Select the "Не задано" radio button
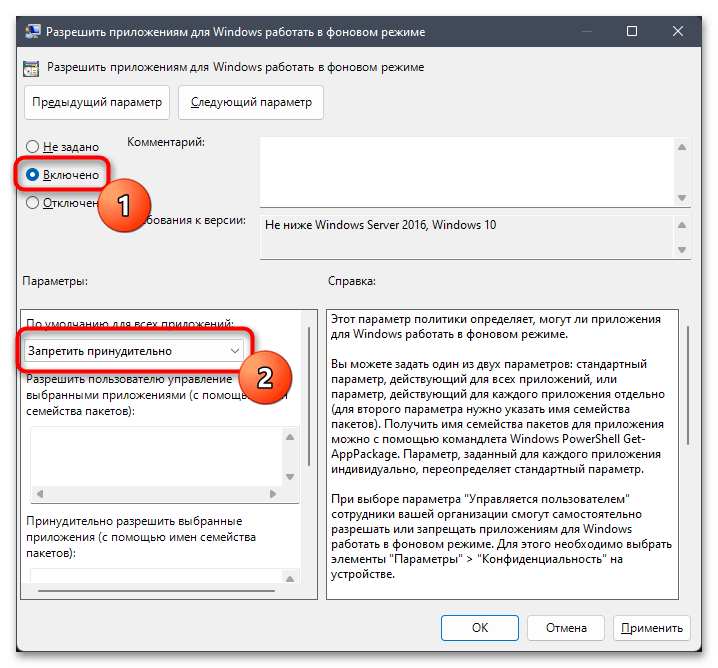718x668 pixels. (33, 147)
